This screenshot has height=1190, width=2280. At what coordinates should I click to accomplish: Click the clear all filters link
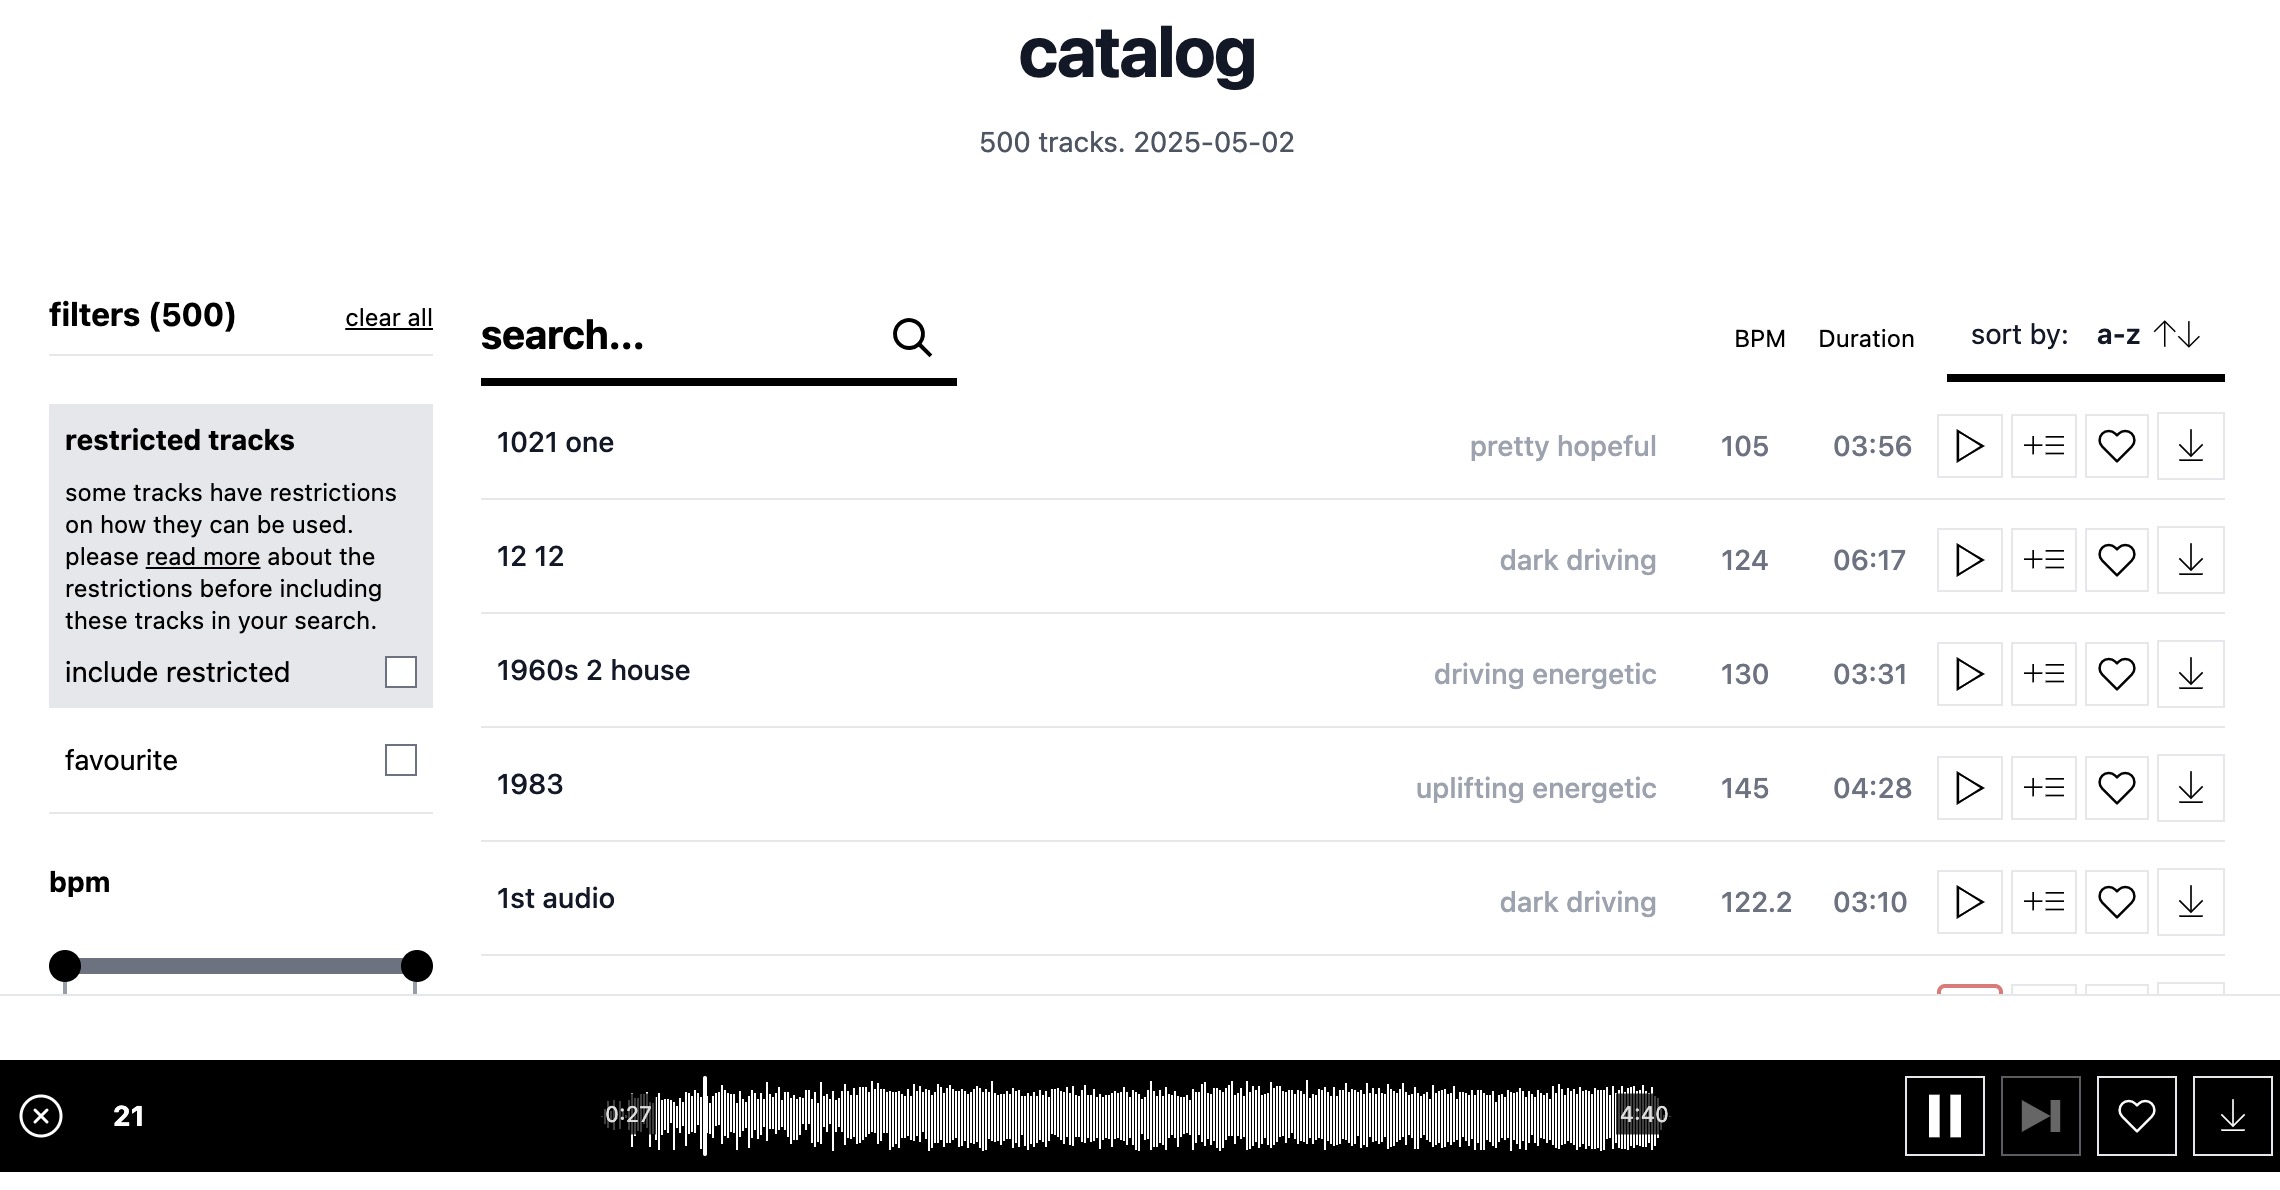(x=389, y=318)
